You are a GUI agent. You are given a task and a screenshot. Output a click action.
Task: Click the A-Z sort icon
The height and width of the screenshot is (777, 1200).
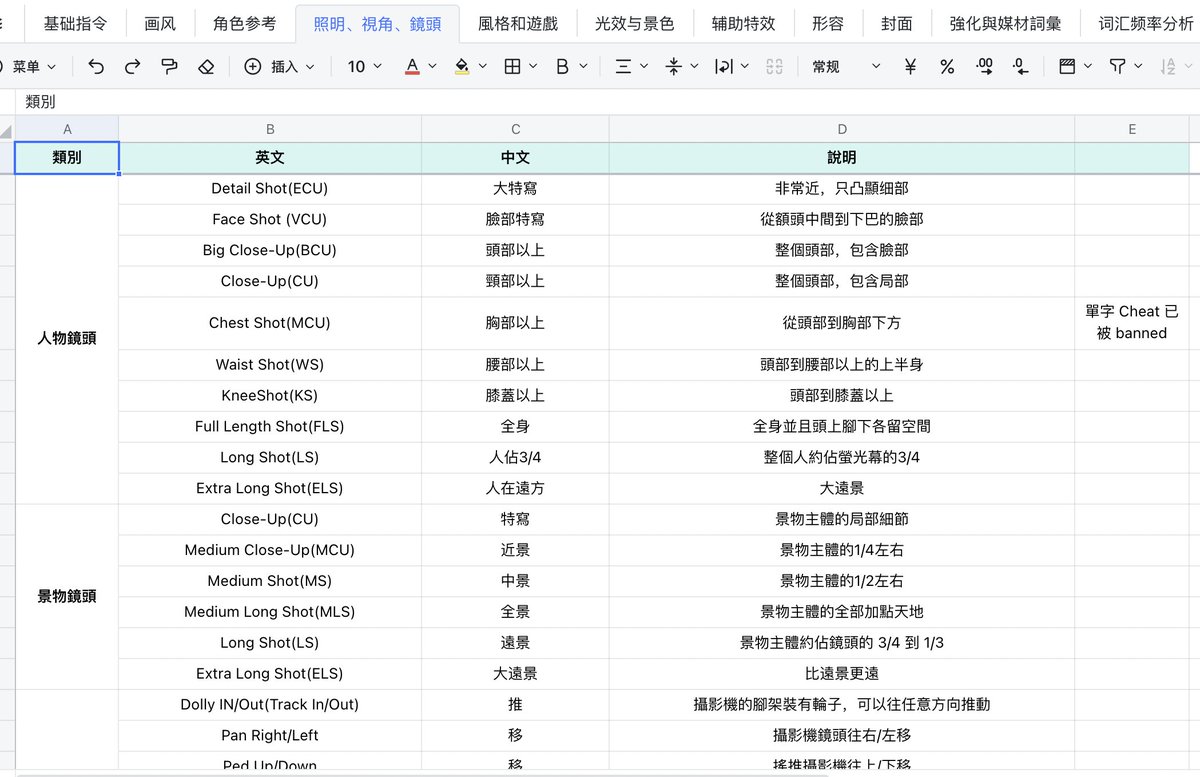tap(1168, 67)
